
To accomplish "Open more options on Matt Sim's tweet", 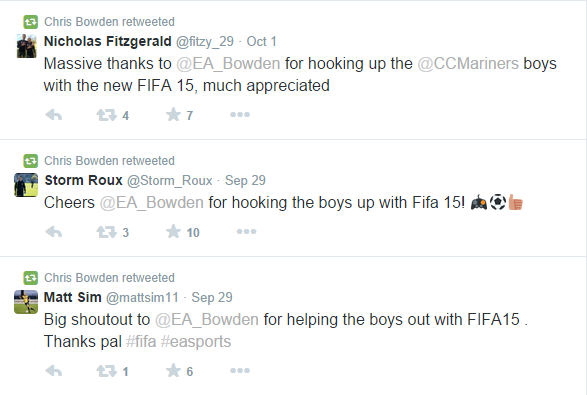I will point(240,371).
